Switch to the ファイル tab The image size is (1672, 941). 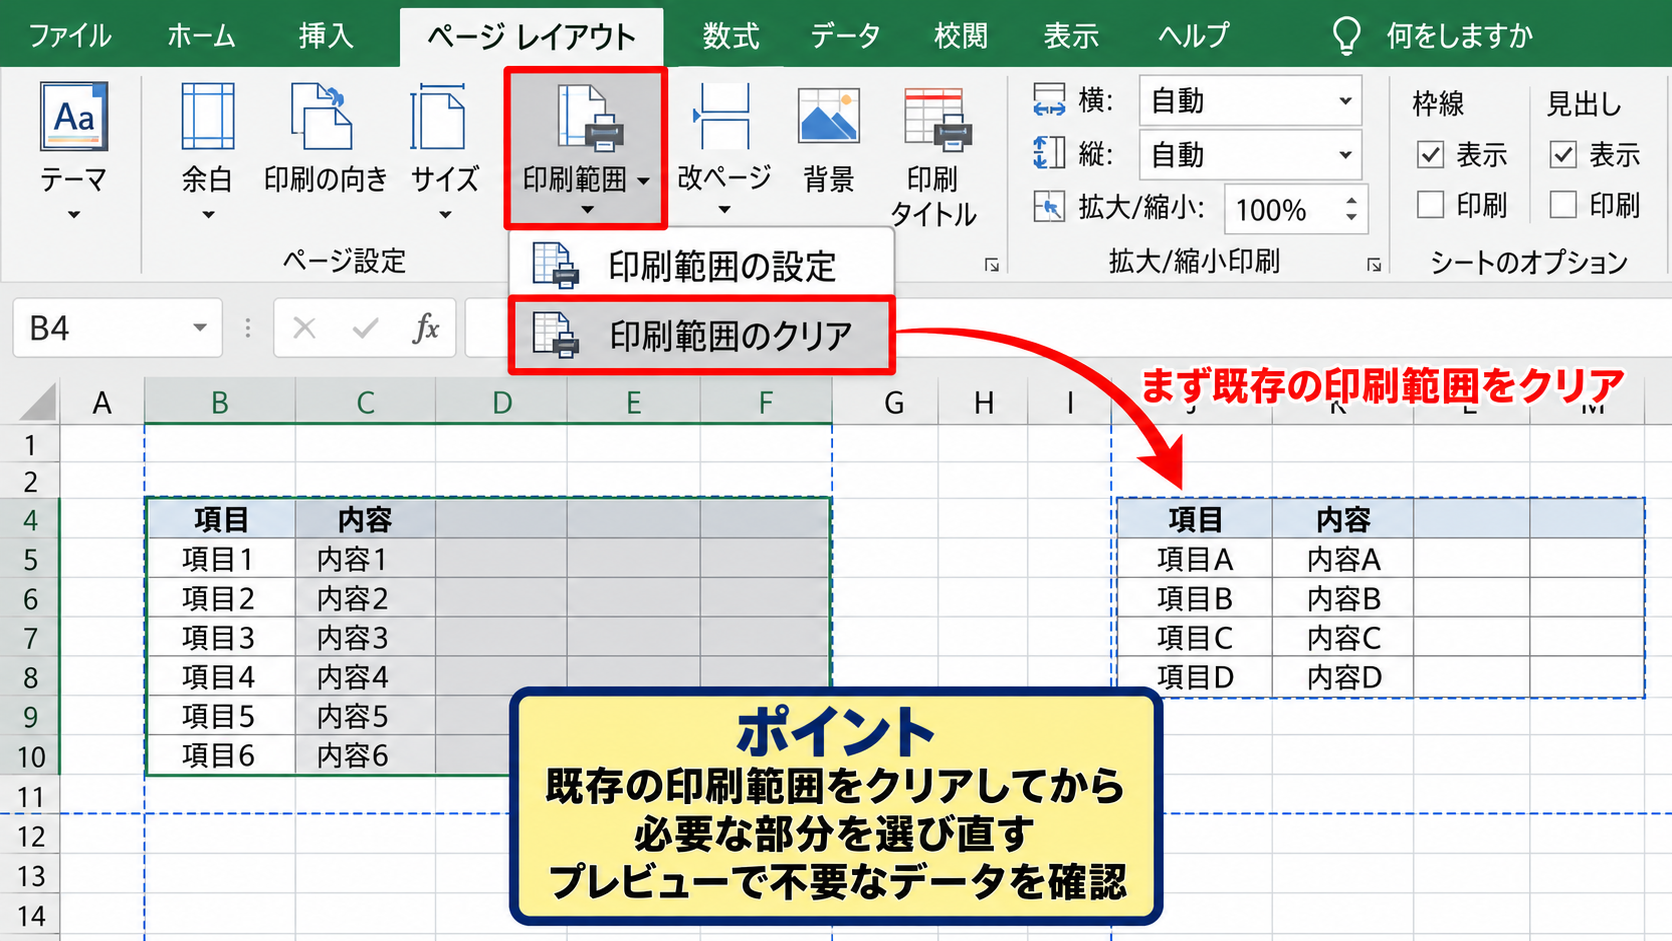pos(70,36)
